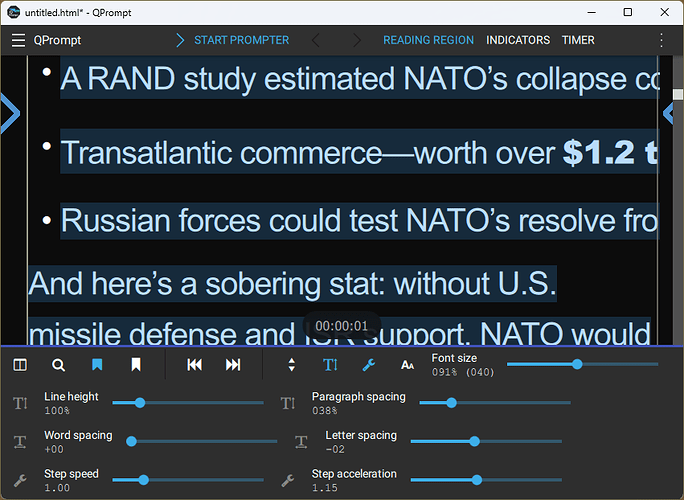Click the Paragraph spacing icon
684x500 pixels.
pyautogui.click(x=288, y=403)
